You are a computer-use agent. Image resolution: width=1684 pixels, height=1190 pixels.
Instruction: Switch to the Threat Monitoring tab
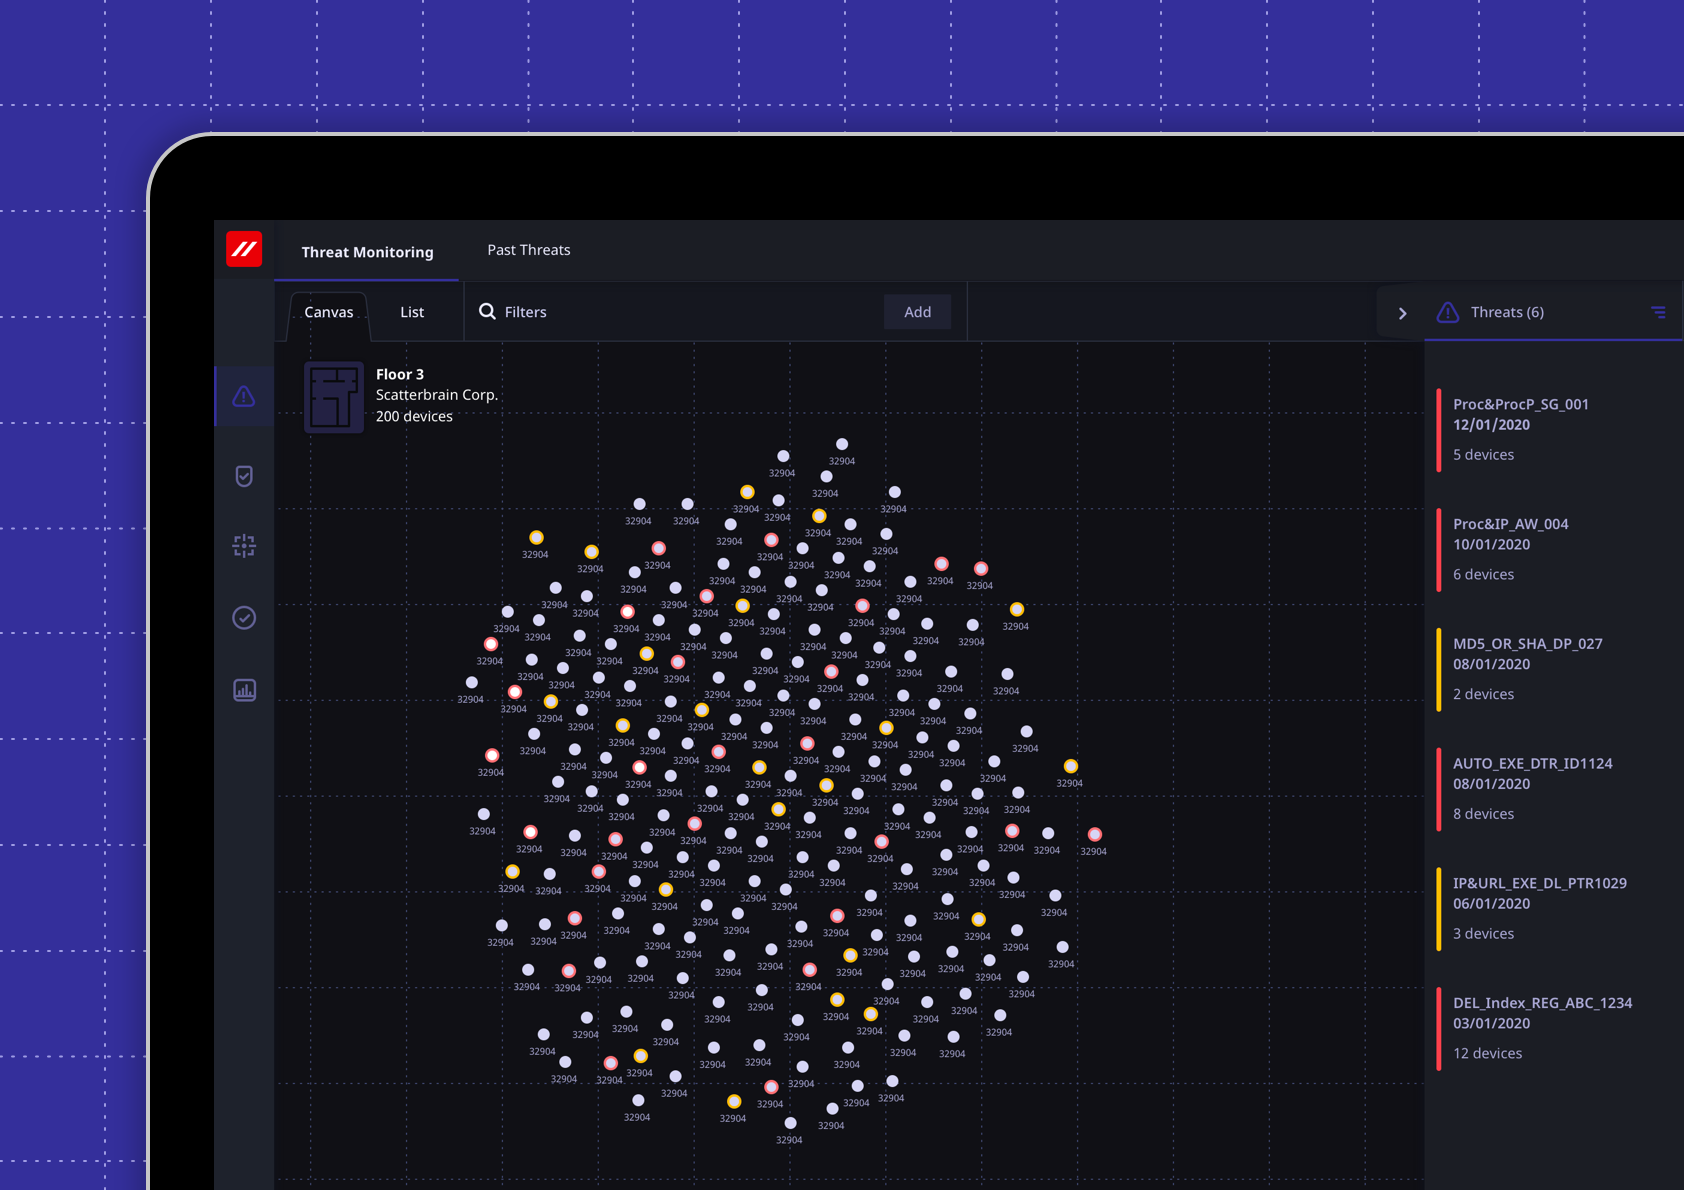pyautogui.click(x=367, y=252)
